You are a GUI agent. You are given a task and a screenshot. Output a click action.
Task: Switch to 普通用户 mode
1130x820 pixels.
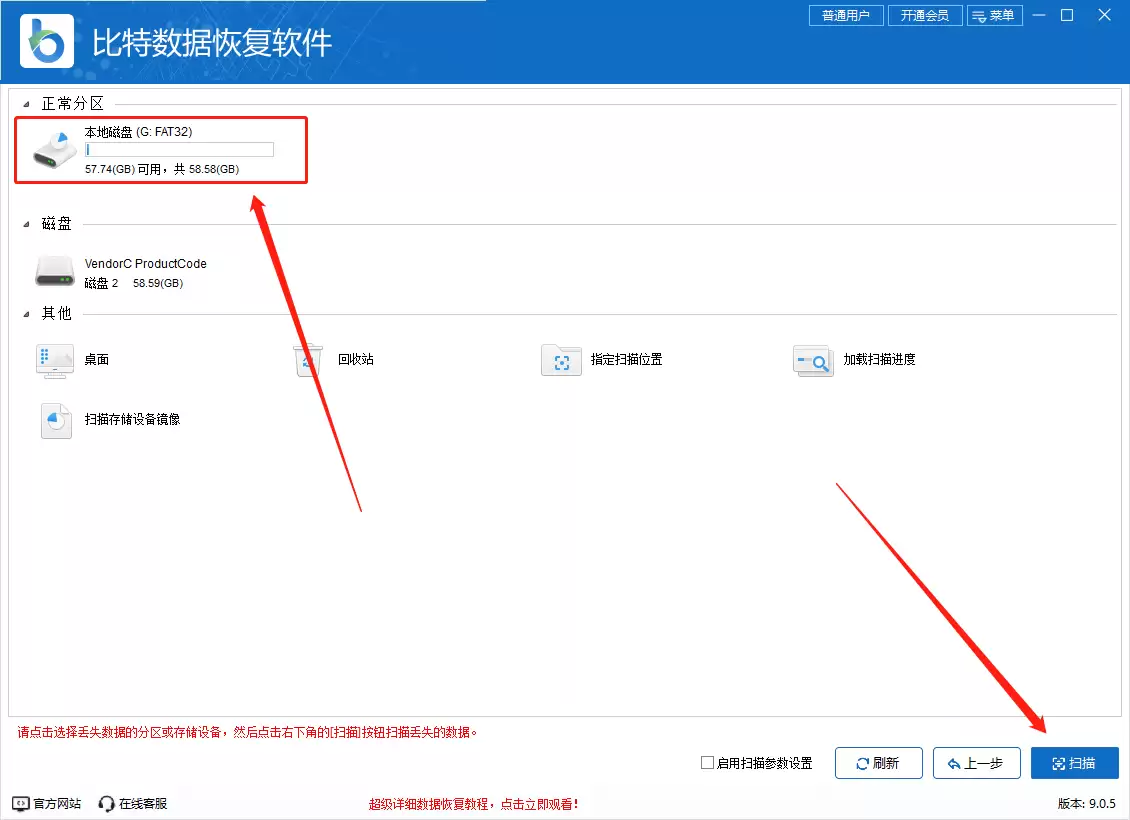pyautogui.click(x=845, y=15)
